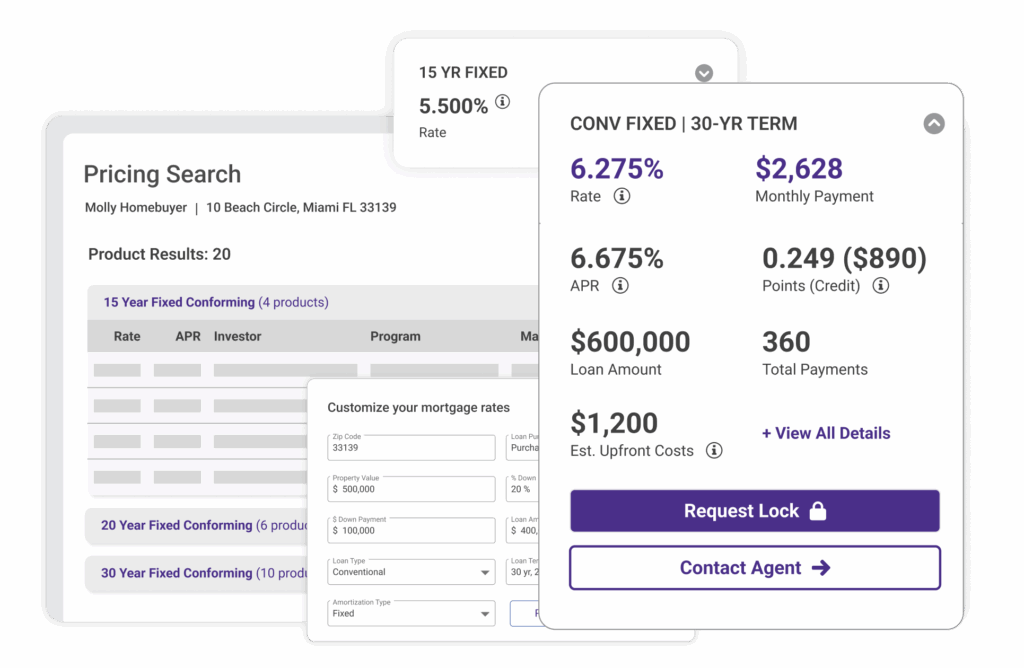Open info icon beside Est. Upfront Costs
Screen dimensions: 1024x668
714,450
